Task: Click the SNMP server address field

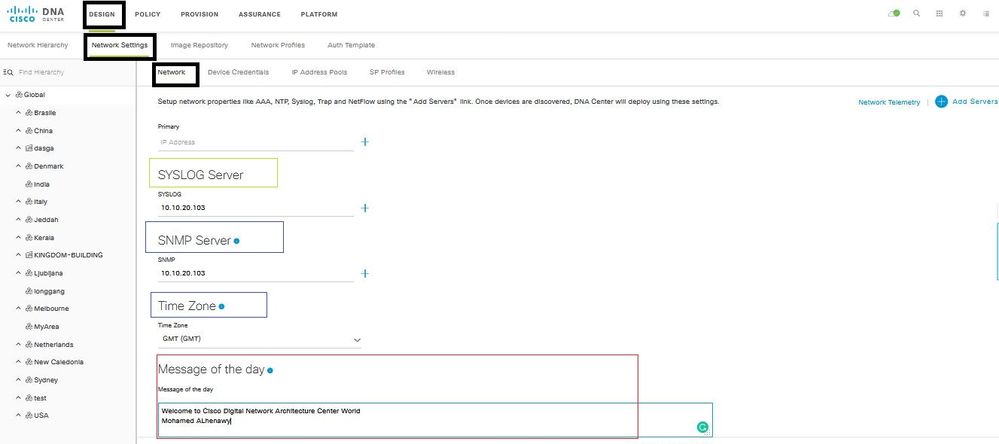Action: pos(255,273)
